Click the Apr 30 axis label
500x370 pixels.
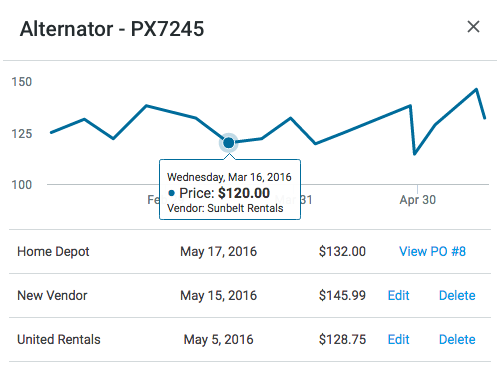coord(418,200)
